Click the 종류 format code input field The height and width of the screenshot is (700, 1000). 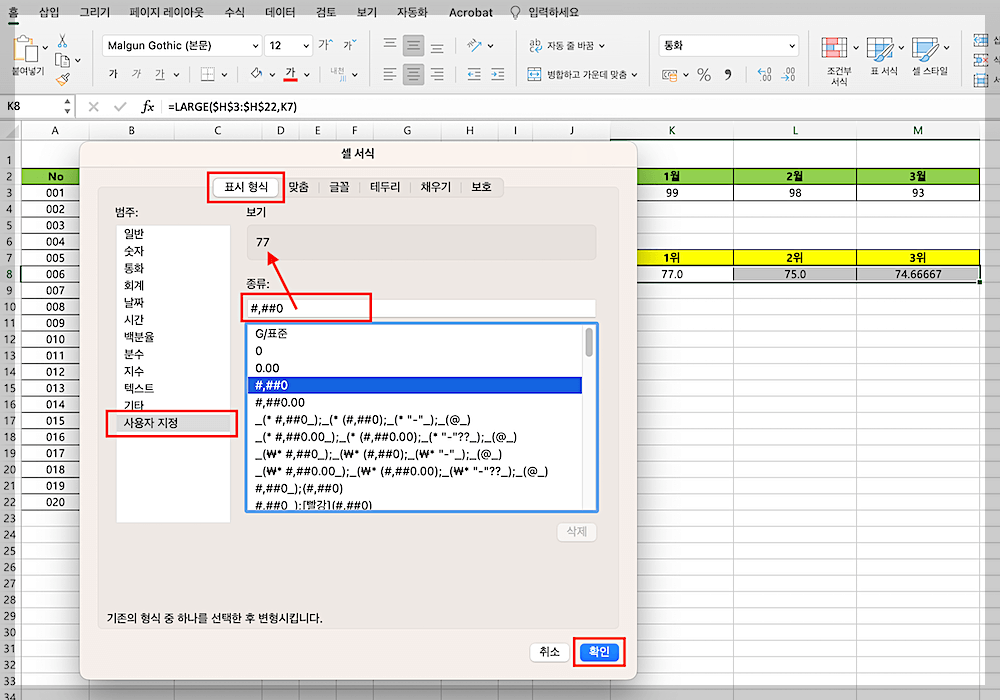tap(421, 309)
